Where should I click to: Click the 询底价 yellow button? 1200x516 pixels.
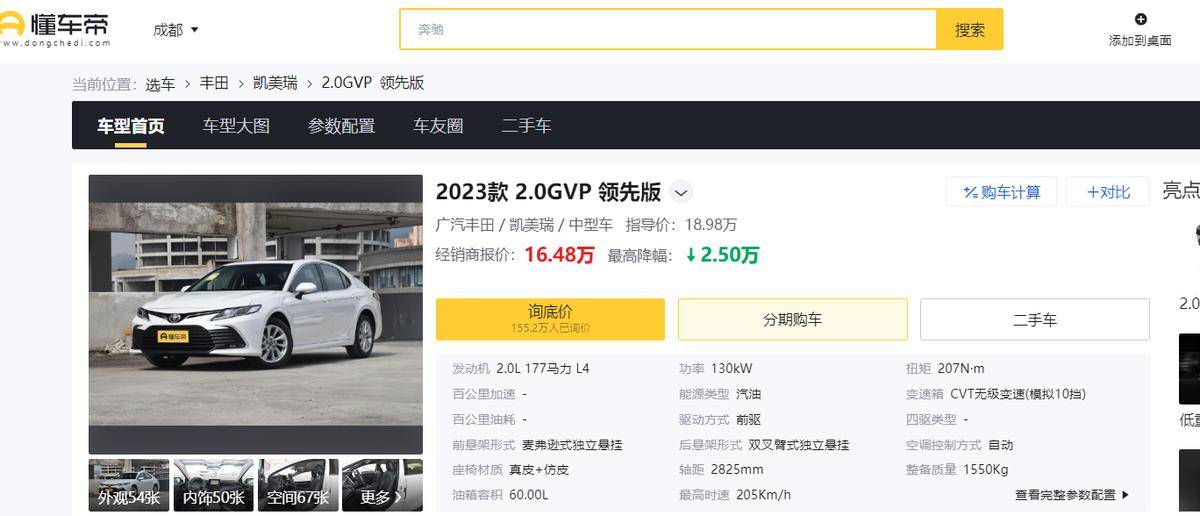pos(550,319)
